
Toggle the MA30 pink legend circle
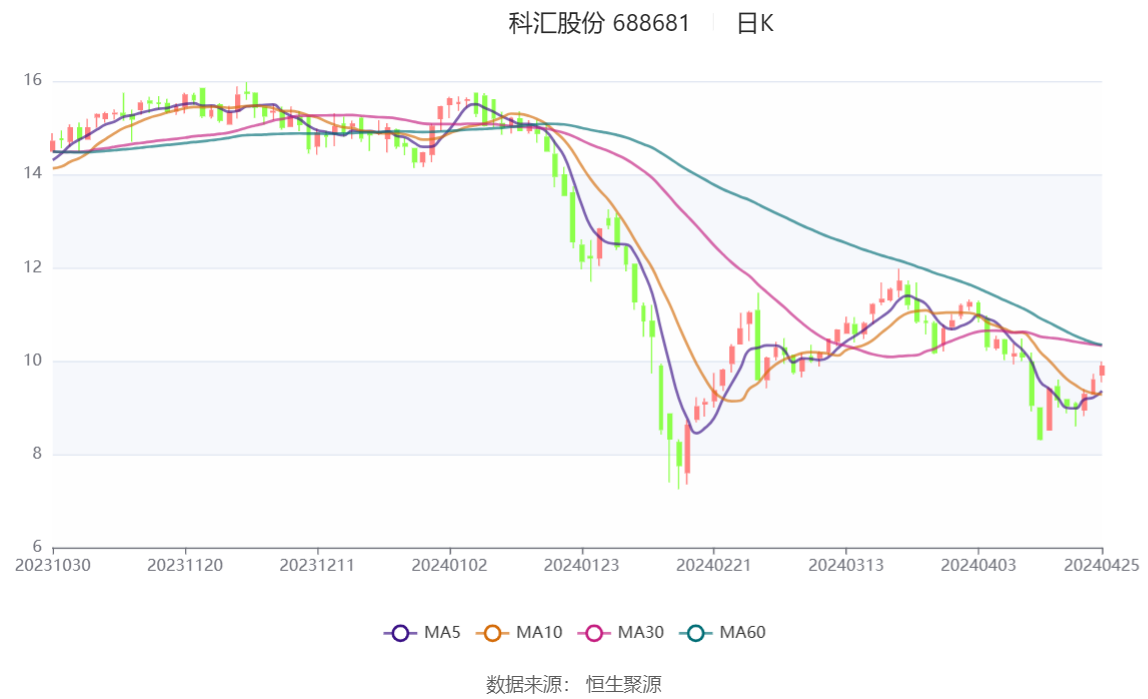pos(594,633)
